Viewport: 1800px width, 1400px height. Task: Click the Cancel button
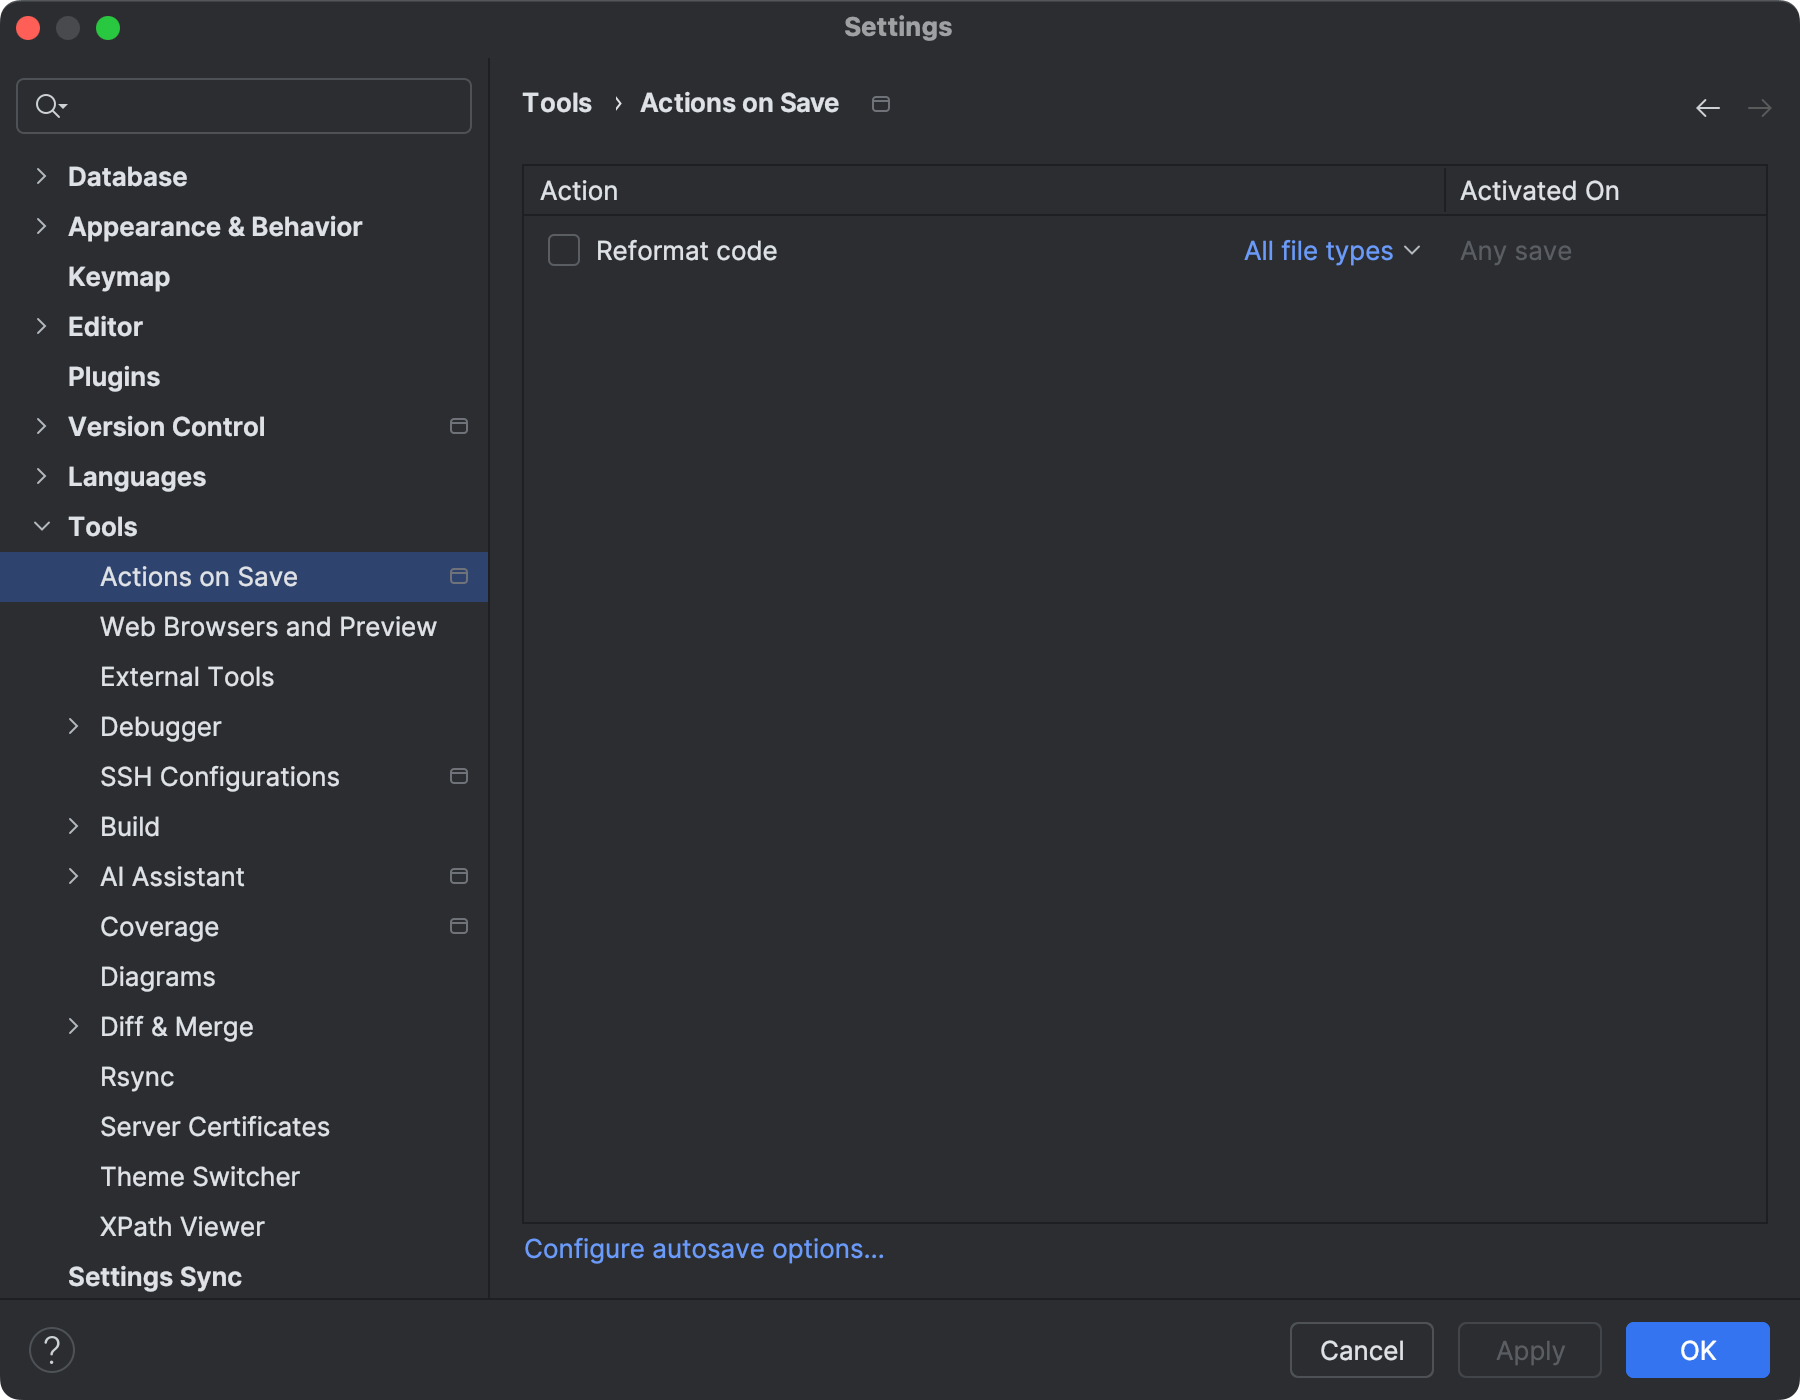1361,1349
